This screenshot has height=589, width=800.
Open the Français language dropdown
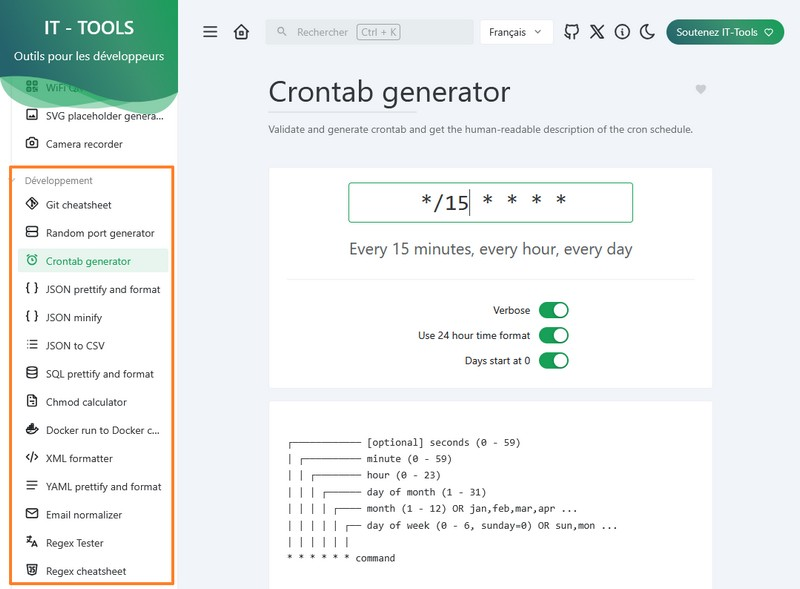point(516,32)
